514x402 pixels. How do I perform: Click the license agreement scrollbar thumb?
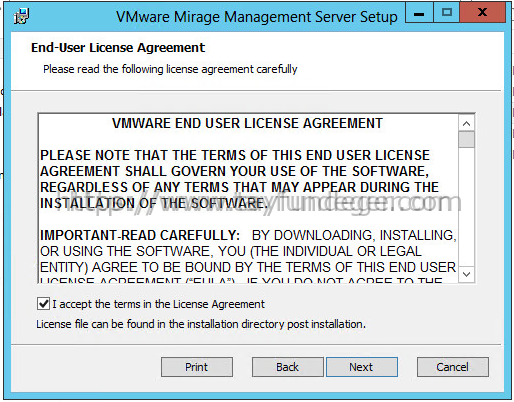pyautogui.click(x=466, y=139)
